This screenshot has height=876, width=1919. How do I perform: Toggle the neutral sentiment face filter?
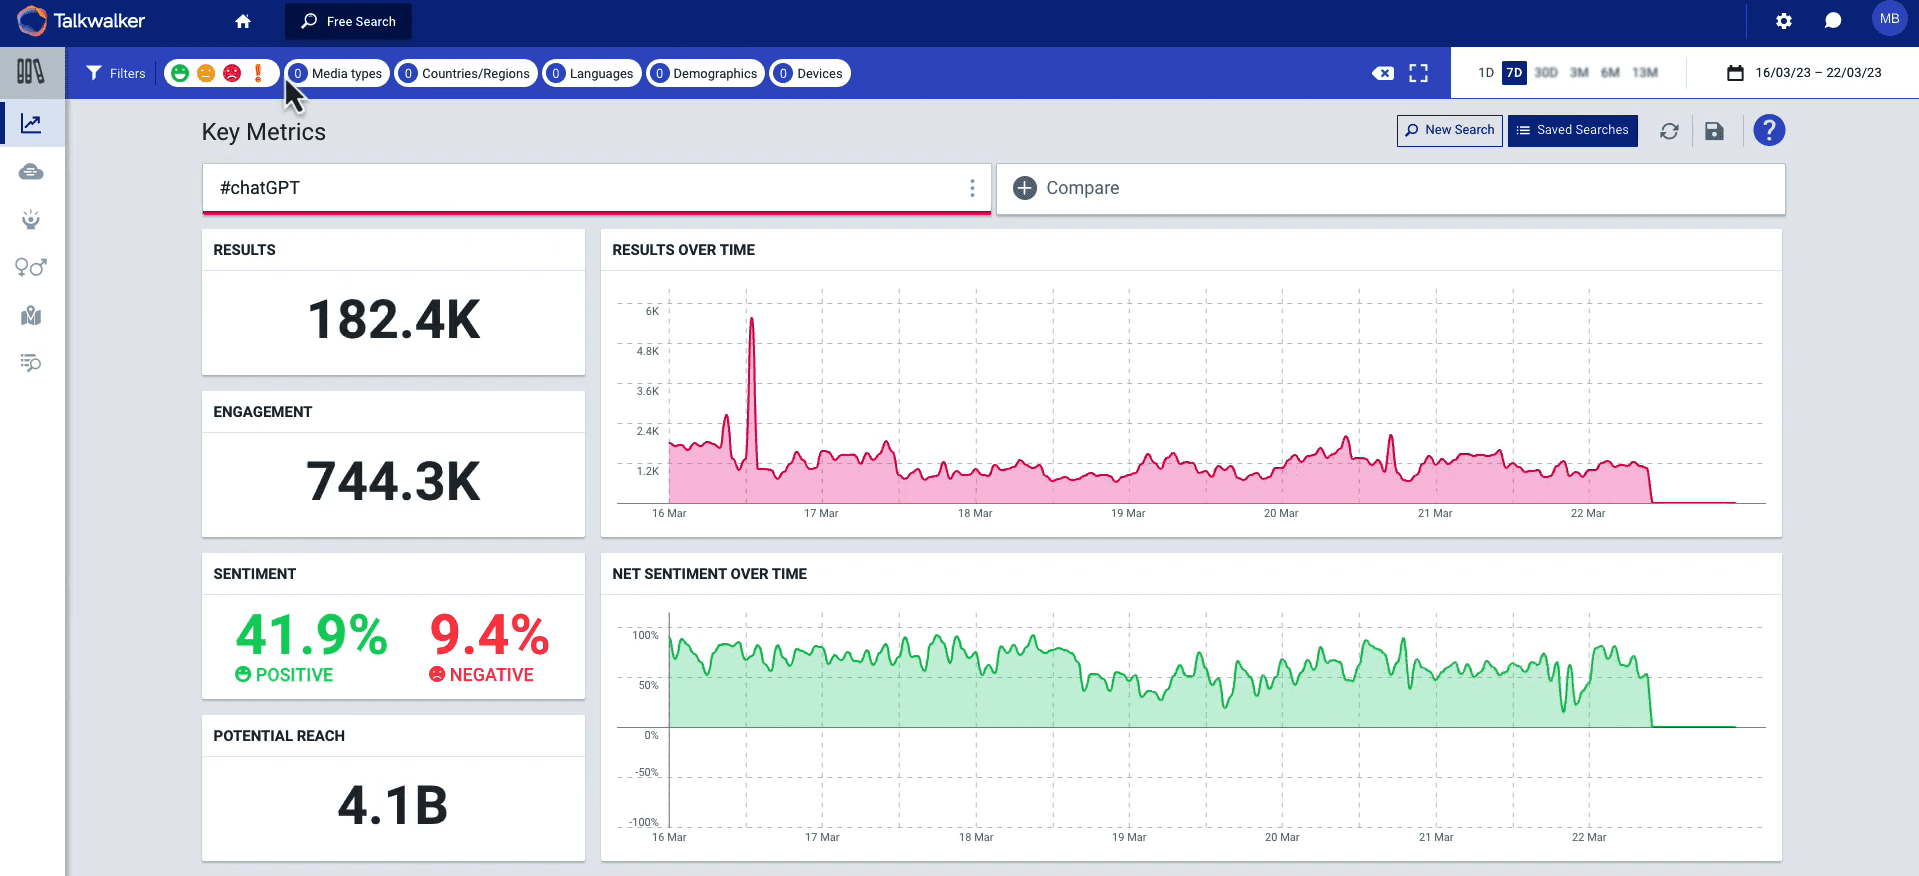click(206, 73)
